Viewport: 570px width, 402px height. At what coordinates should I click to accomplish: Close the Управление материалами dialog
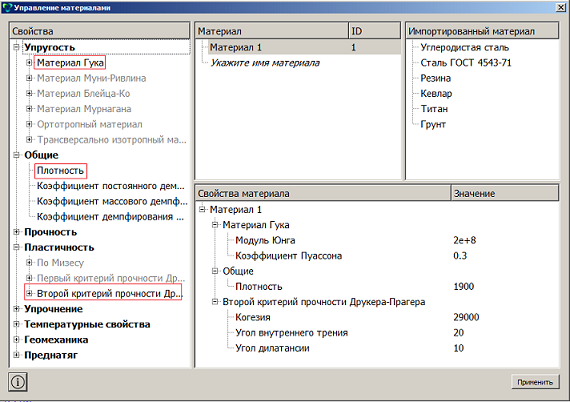coord(561,7)
